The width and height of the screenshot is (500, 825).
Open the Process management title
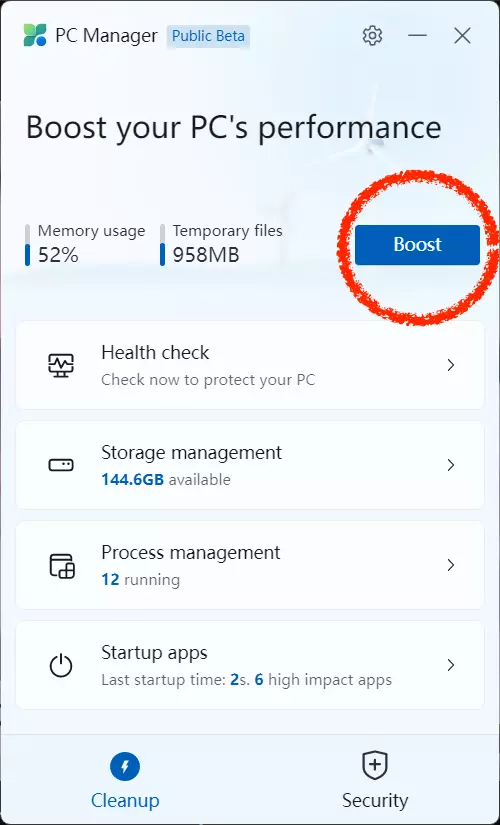point(191,553)
